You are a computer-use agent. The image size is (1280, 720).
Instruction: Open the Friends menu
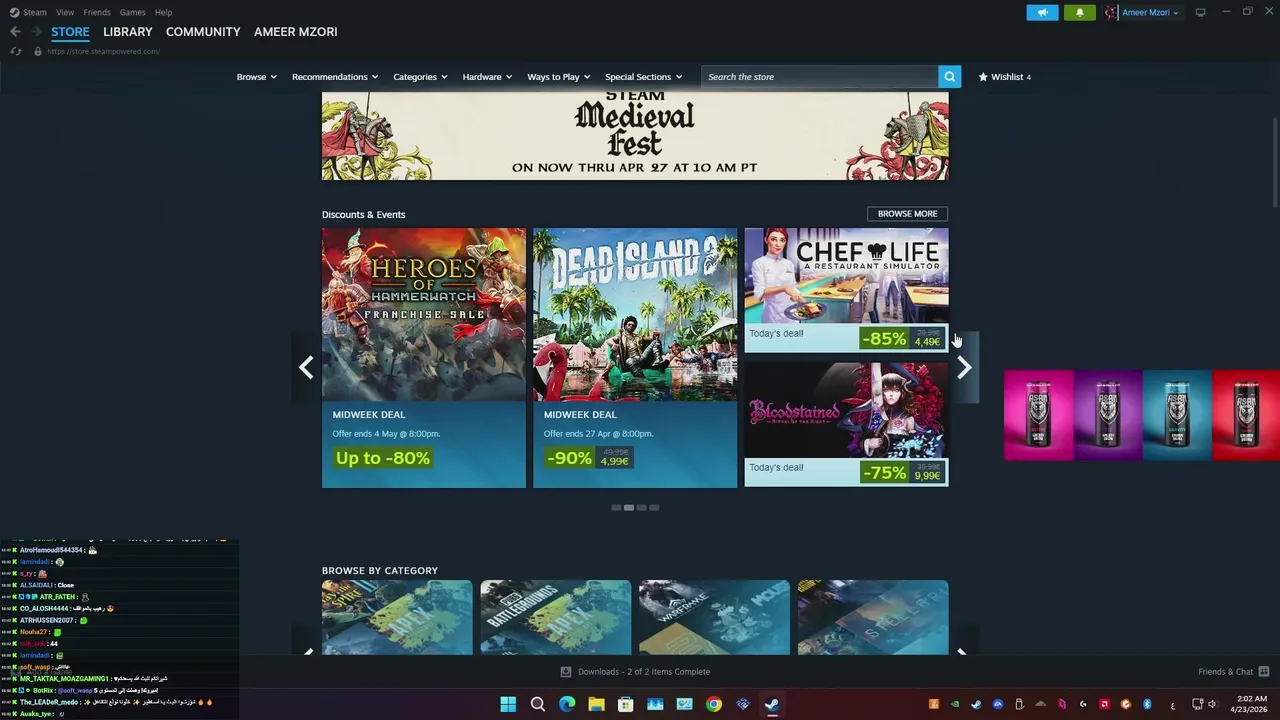(97, 12)
